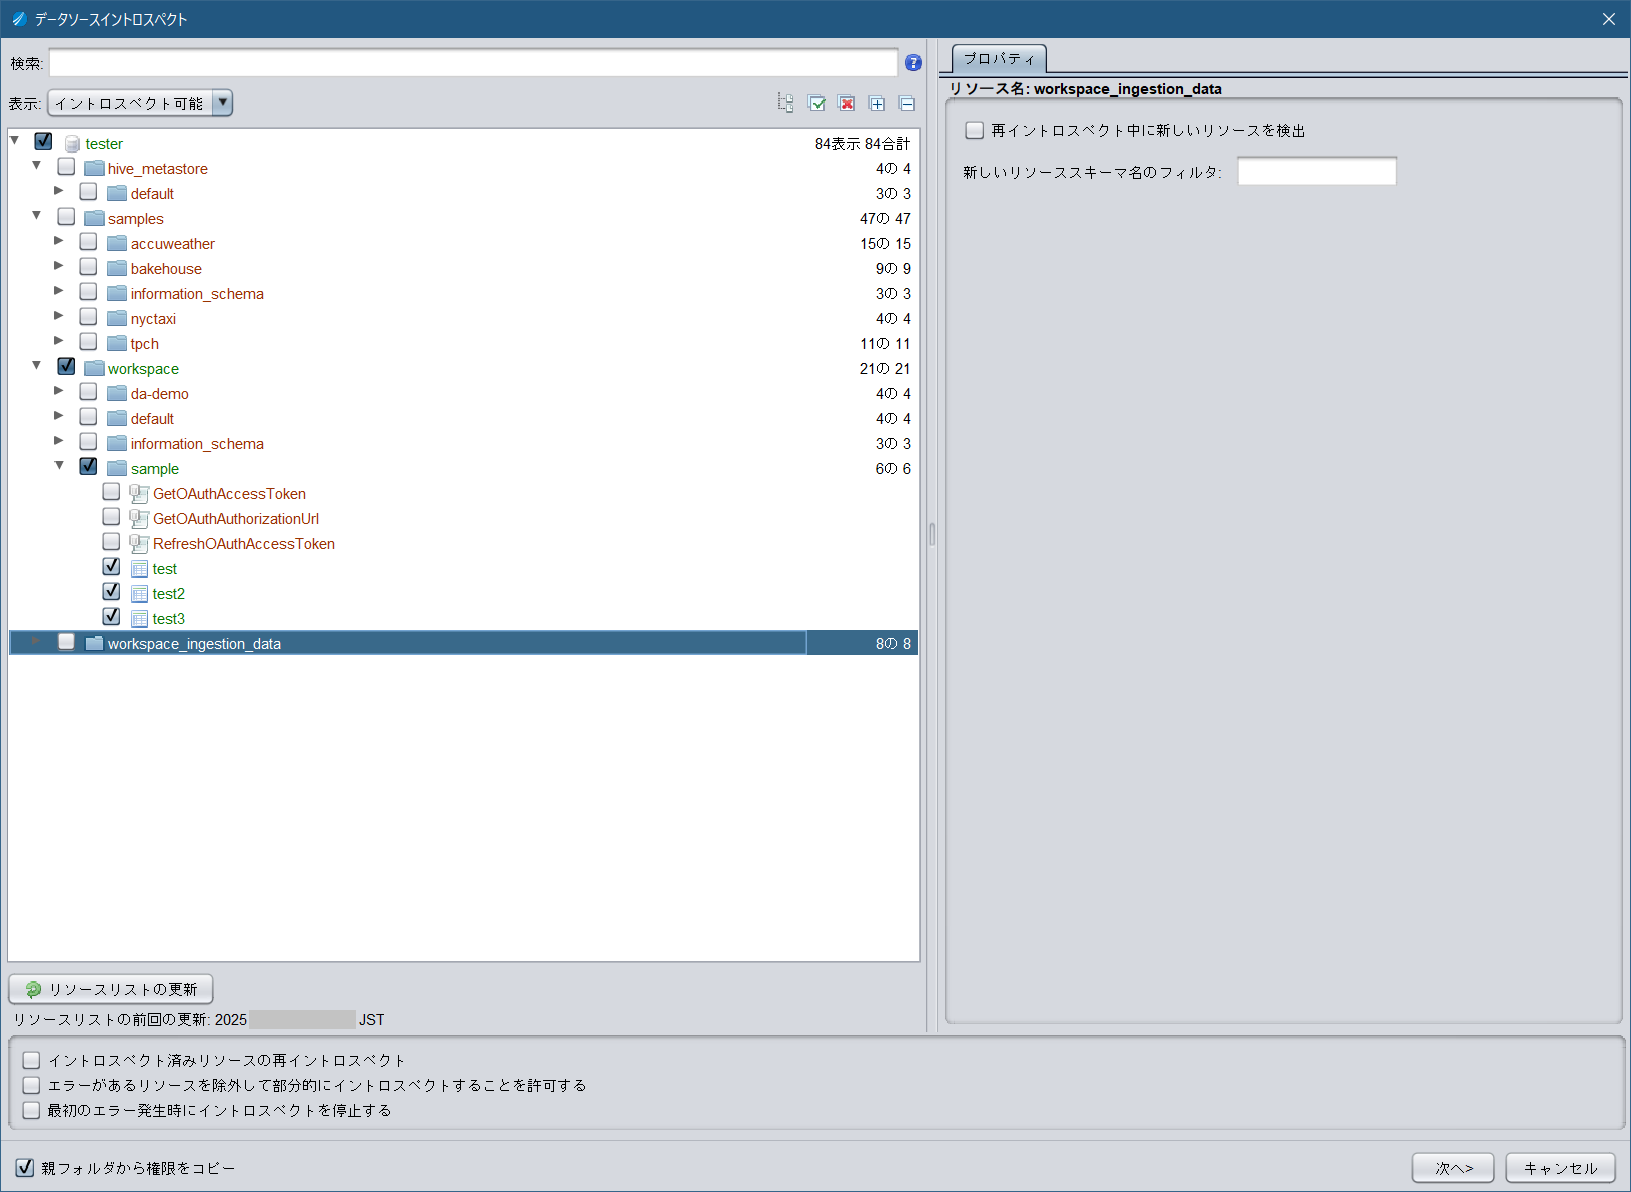Click the test3 table icon
Viewport: 1631px width, 1192px height.
pyautogui.click(x=140, y=619)
